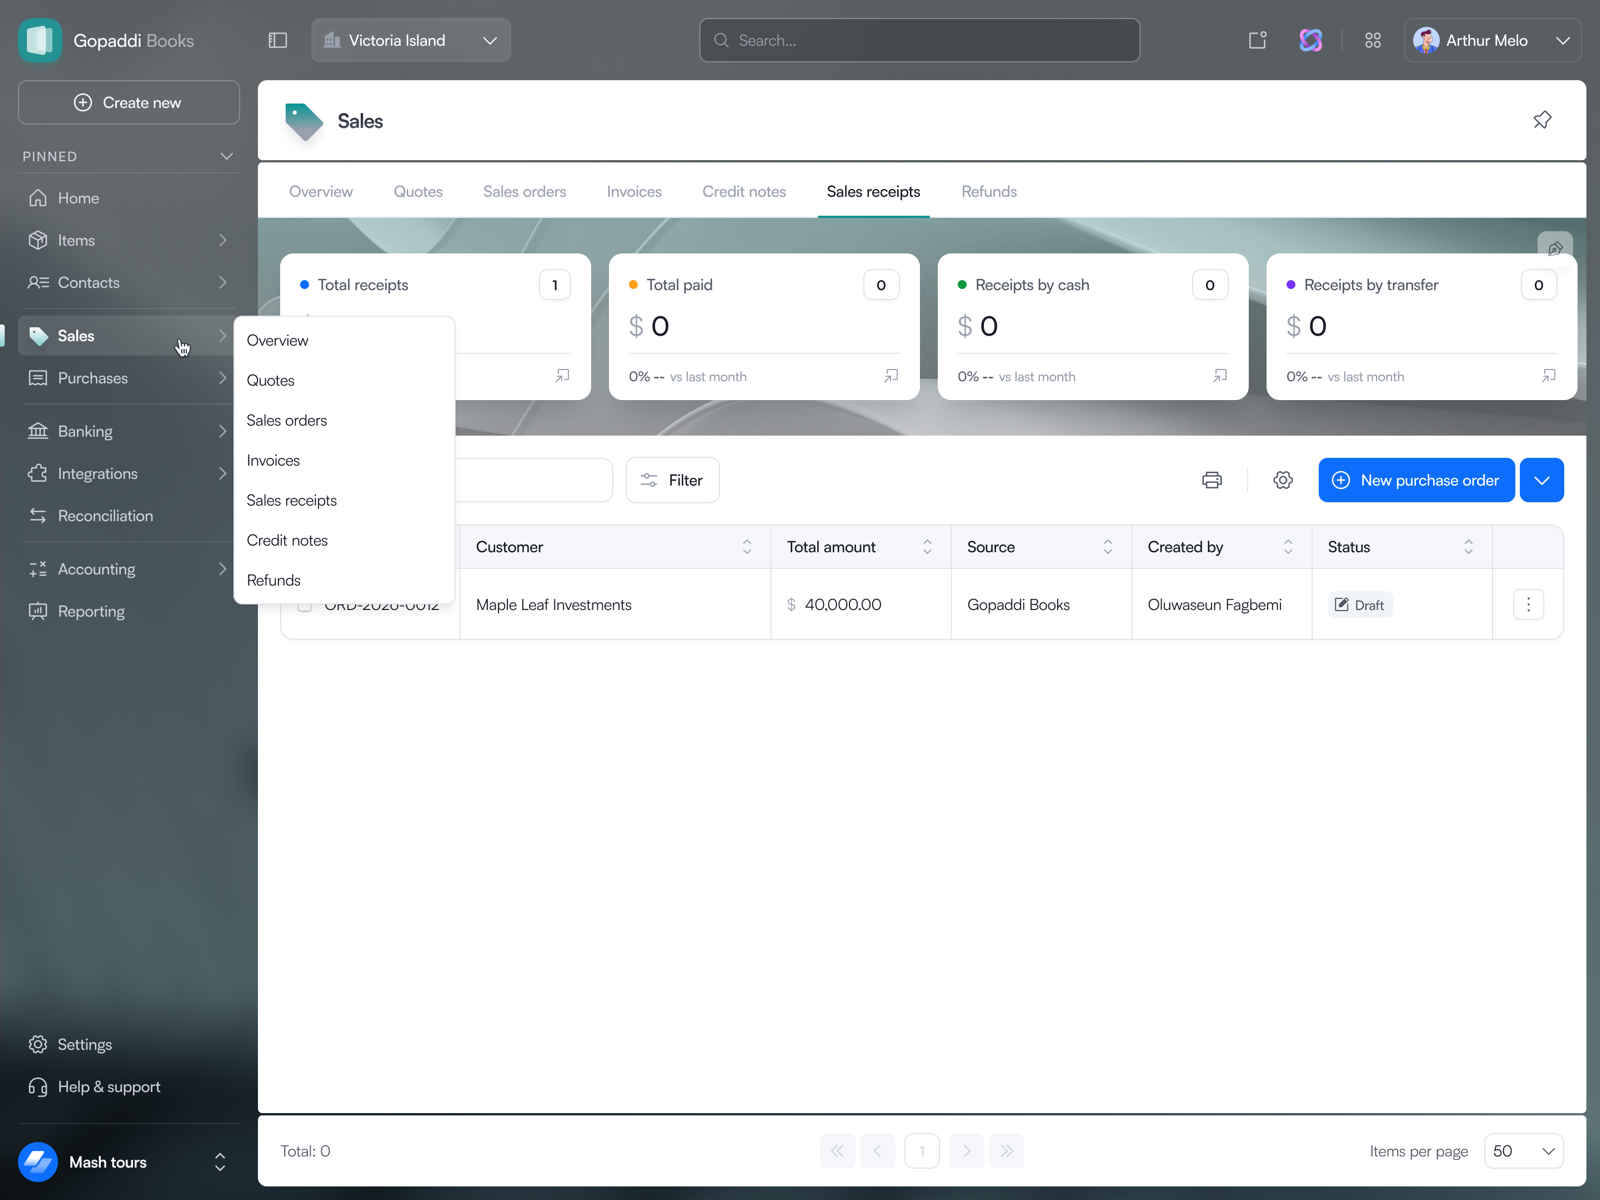This screenshot has height=1200, width=1600.
Task: Open table settings gear
Action: [1283, 480]
